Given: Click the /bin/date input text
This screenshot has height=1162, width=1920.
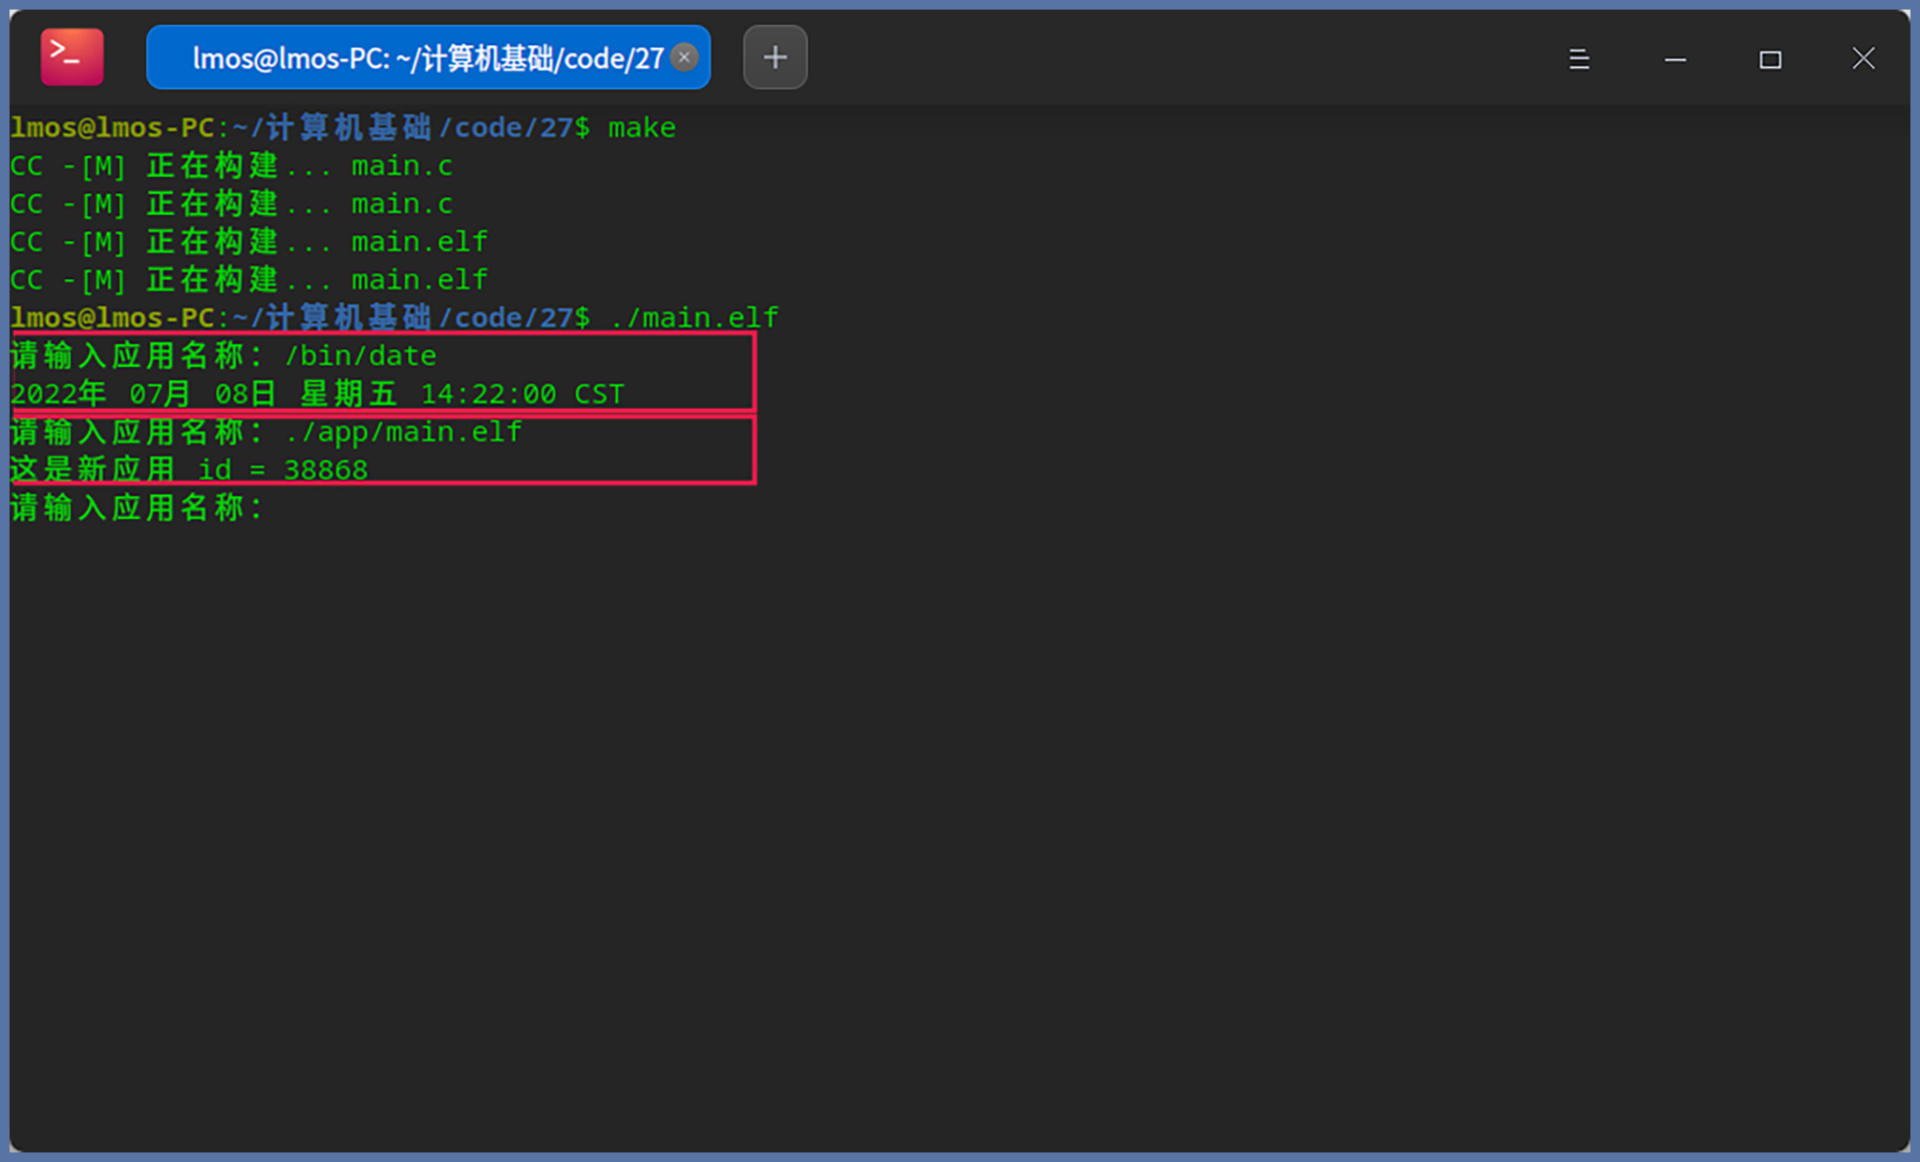Looking at the screenshot, I should (x=360, y=356).
